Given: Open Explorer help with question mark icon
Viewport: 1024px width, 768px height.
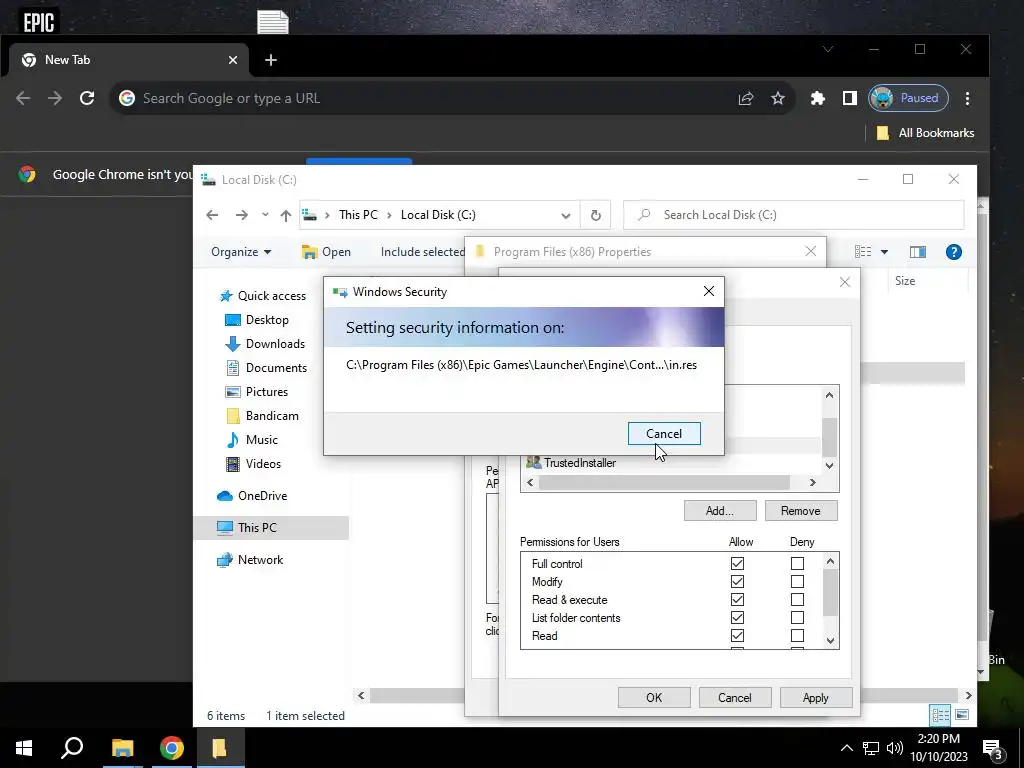Looking at the screenshot, I should pyautogui.click(x=953, y=252).
